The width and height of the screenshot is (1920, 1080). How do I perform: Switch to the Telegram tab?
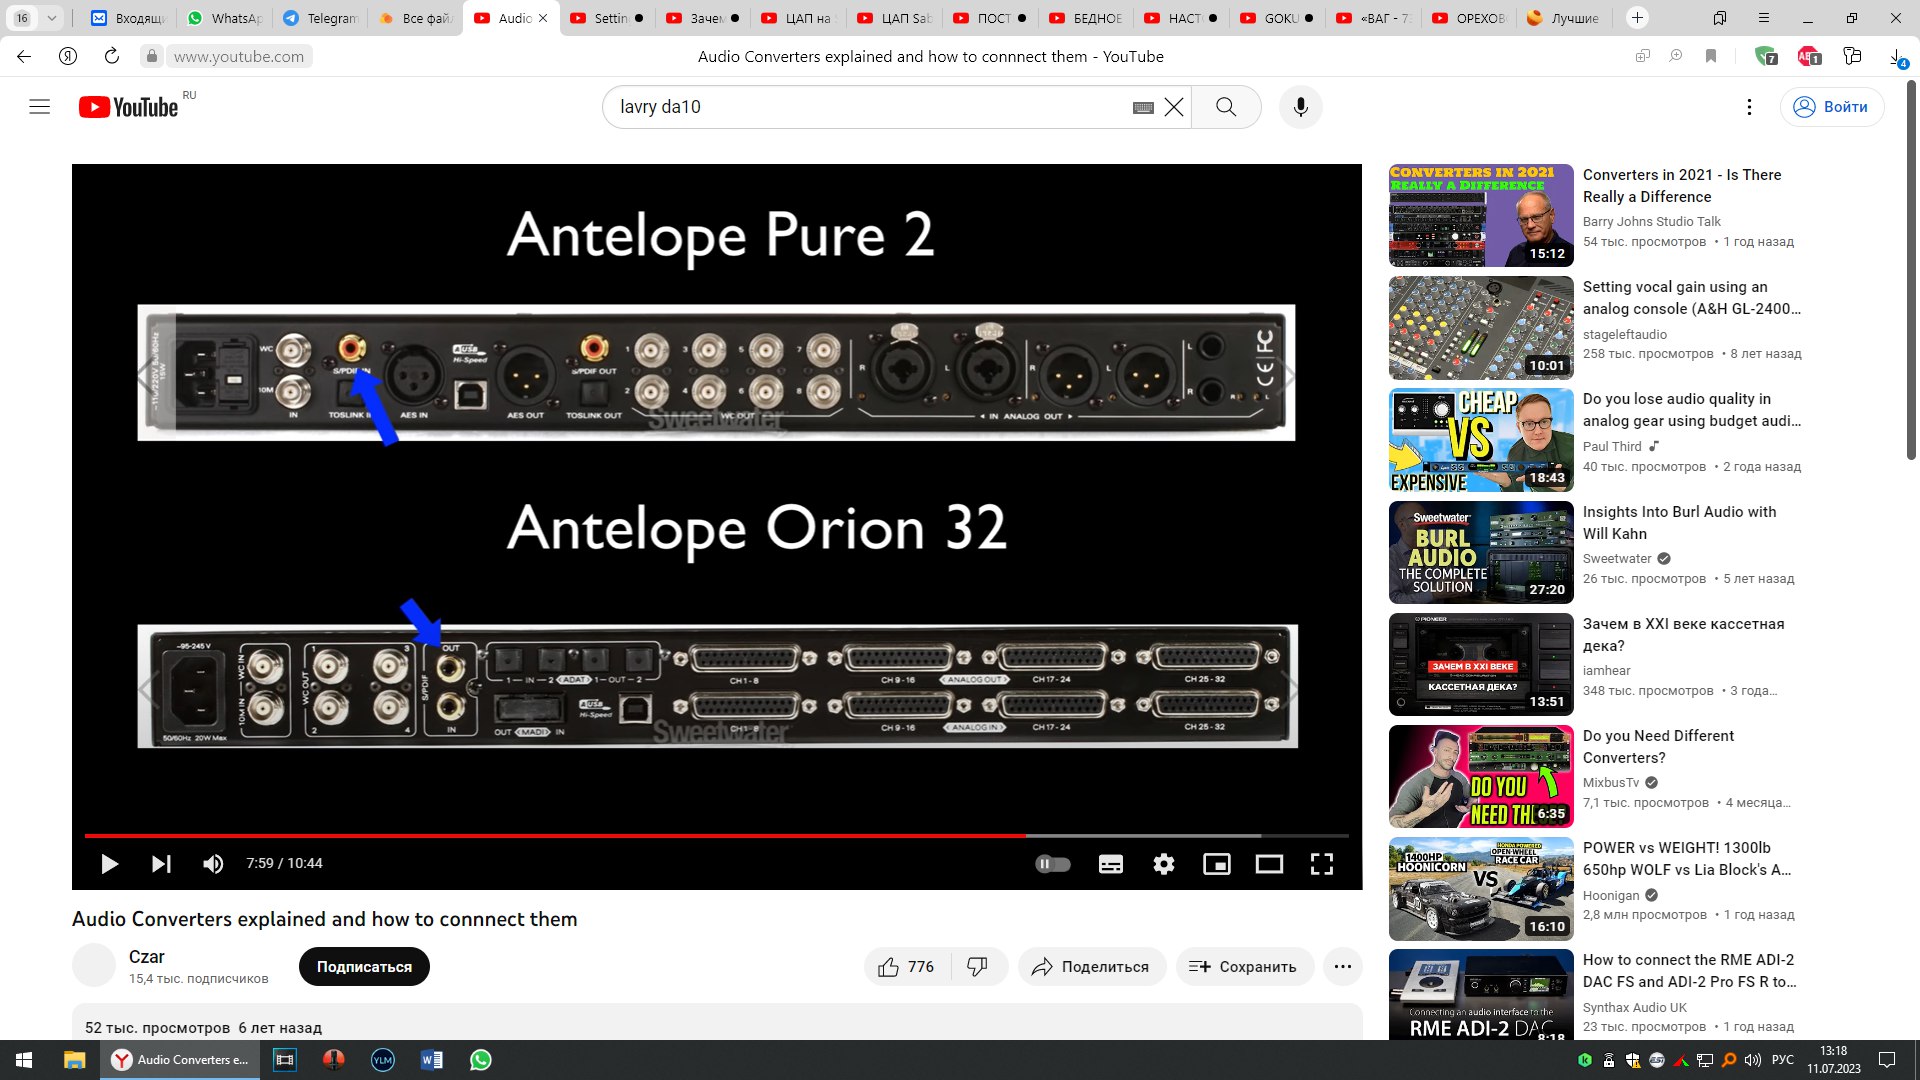[320, 18]
